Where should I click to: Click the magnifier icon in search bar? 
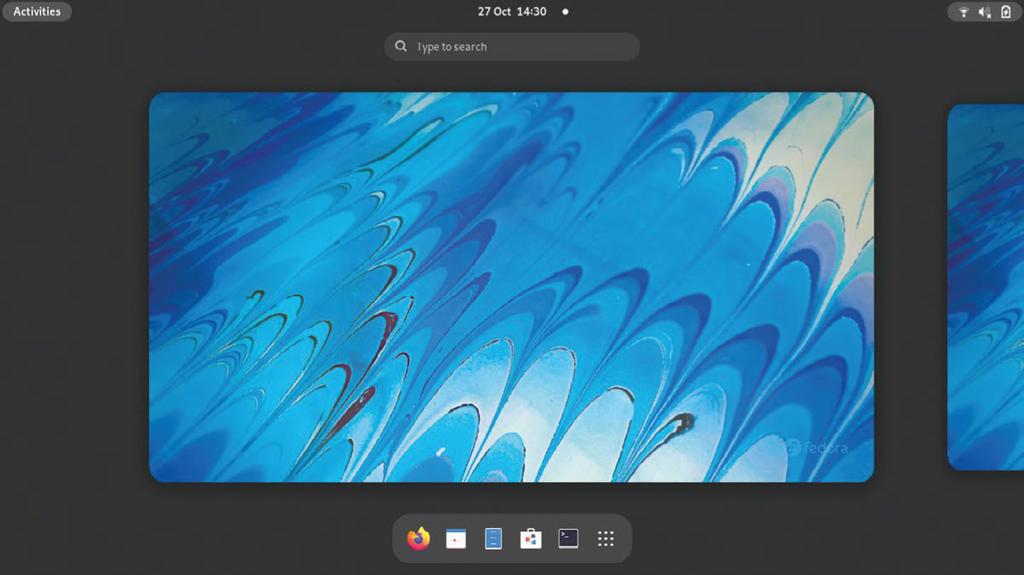[401, 46]
